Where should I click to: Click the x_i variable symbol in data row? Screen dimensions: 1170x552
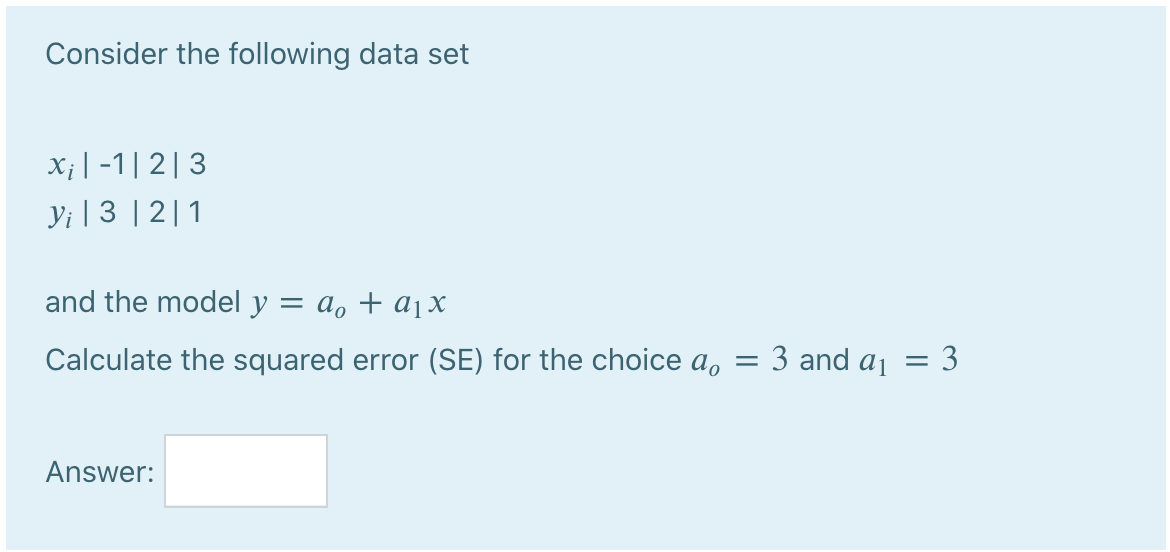[59, 166]
